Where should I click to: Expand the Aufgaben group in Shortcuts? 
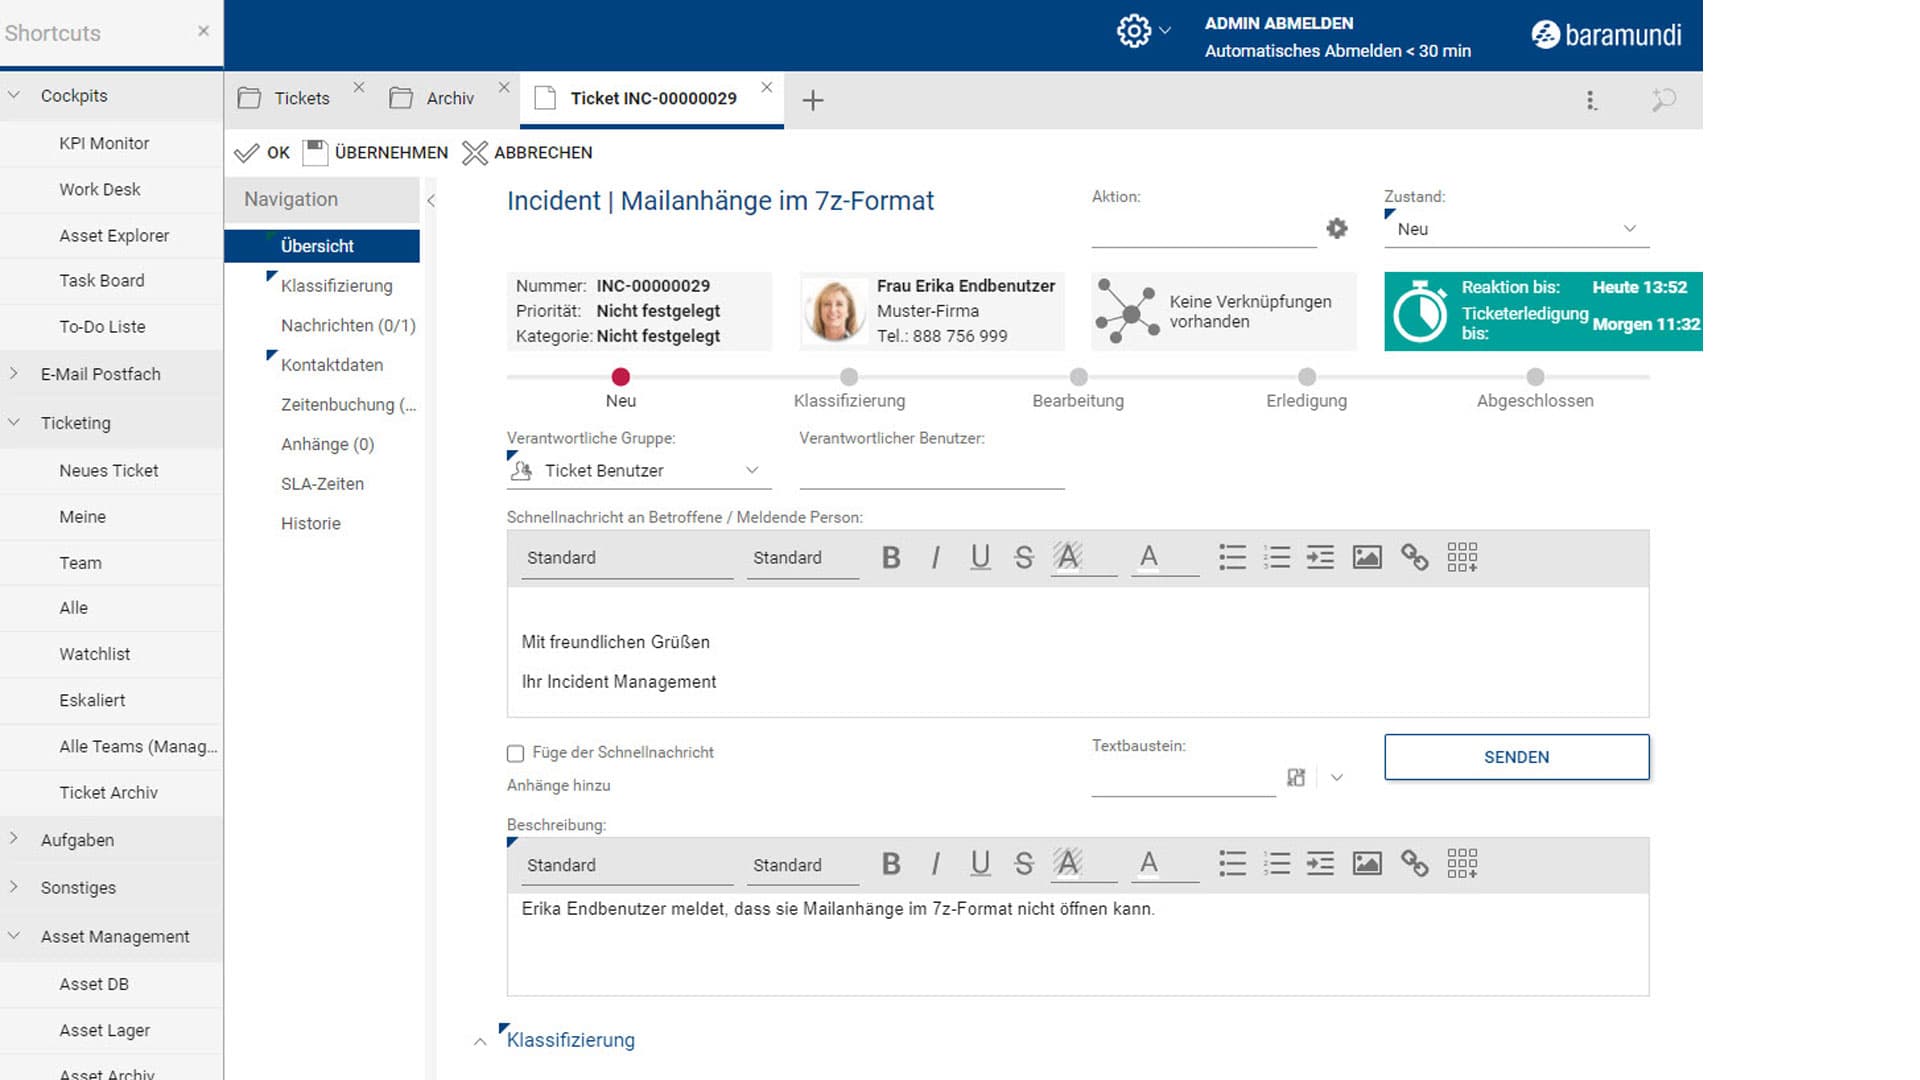click(x=14, y=839)
